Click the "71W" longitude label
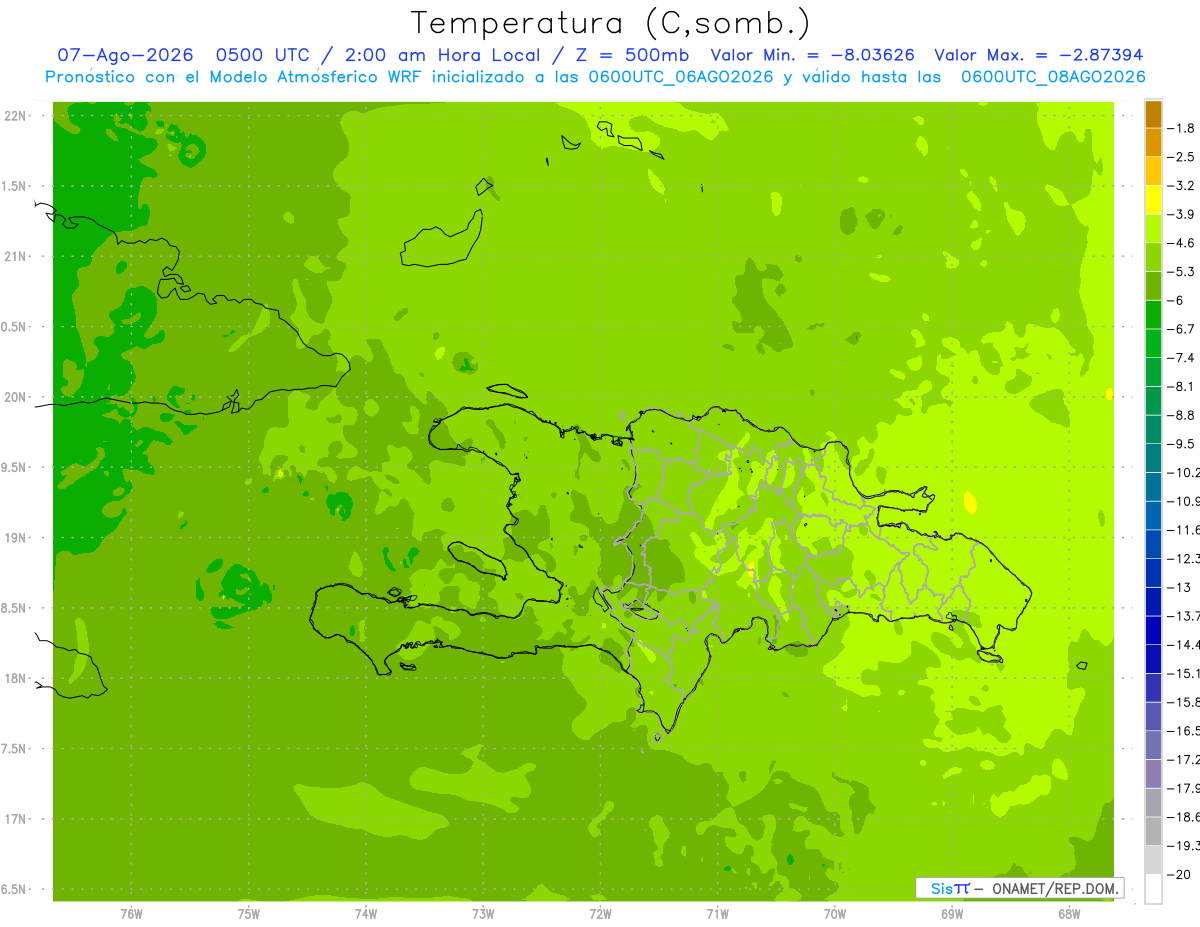The image size is (1200, 927). (x=717, y=913)
